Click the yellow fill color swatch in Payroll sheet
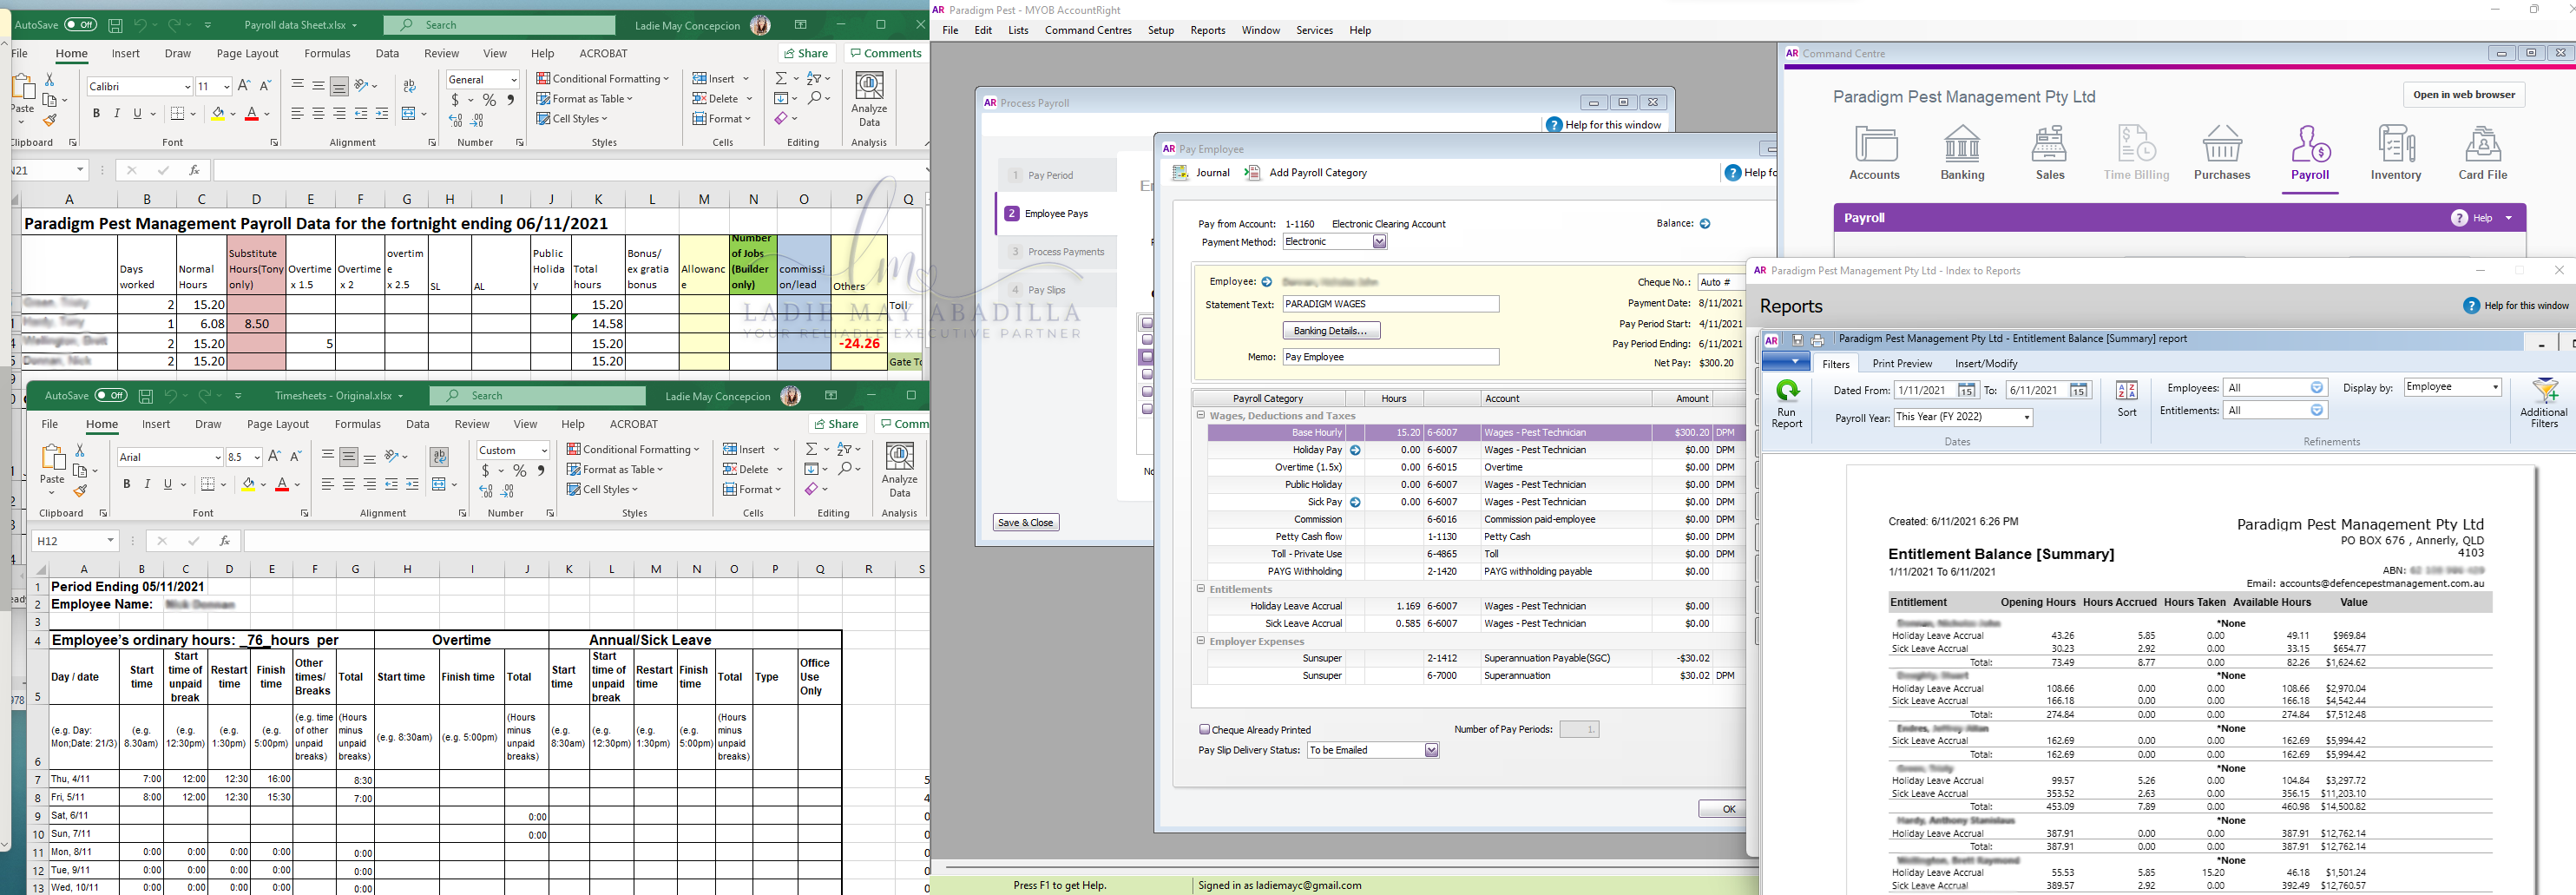2576x895 pixels. (x=218, y=115)
